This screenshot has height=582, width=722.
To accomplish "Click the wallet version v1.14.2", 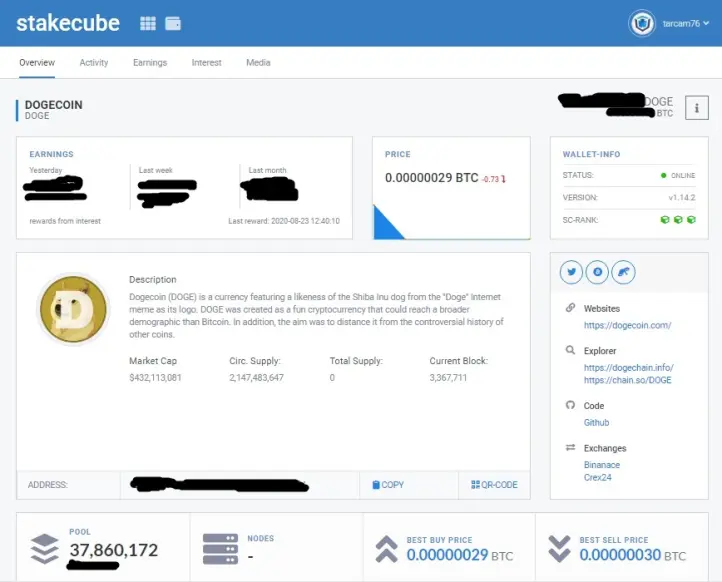I will tap(682, 198).
